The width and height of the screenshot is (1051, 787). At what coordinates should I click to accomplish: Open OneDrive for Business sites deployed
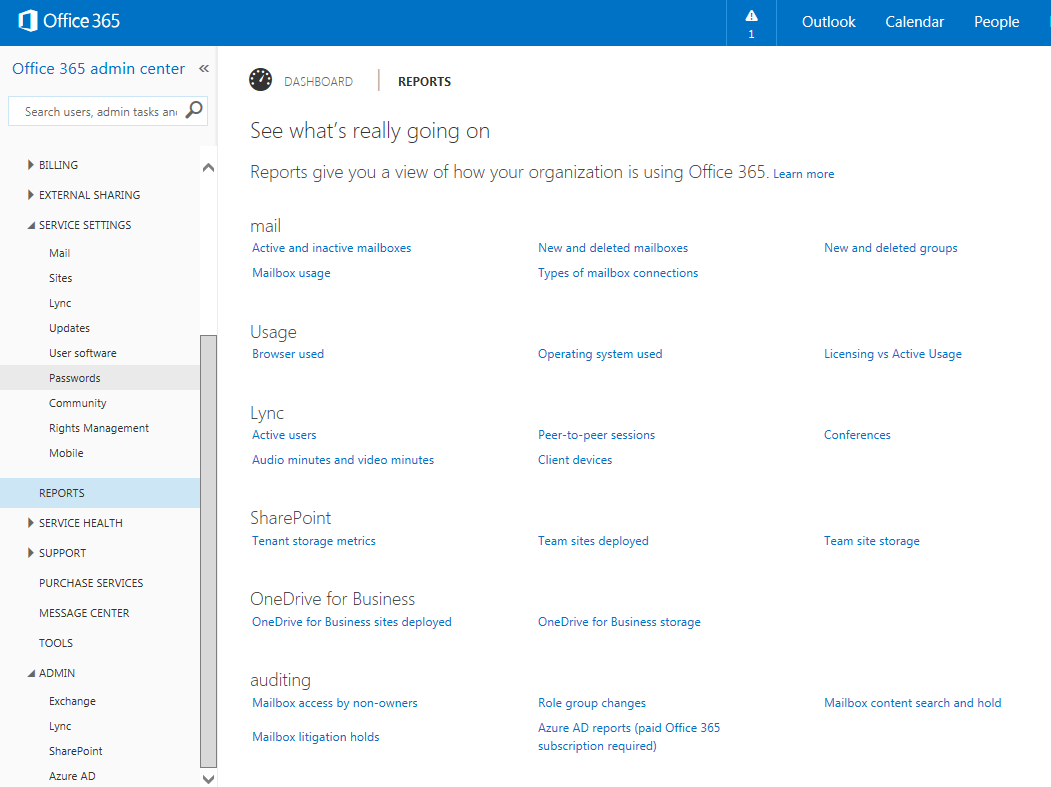pos(351,622)
